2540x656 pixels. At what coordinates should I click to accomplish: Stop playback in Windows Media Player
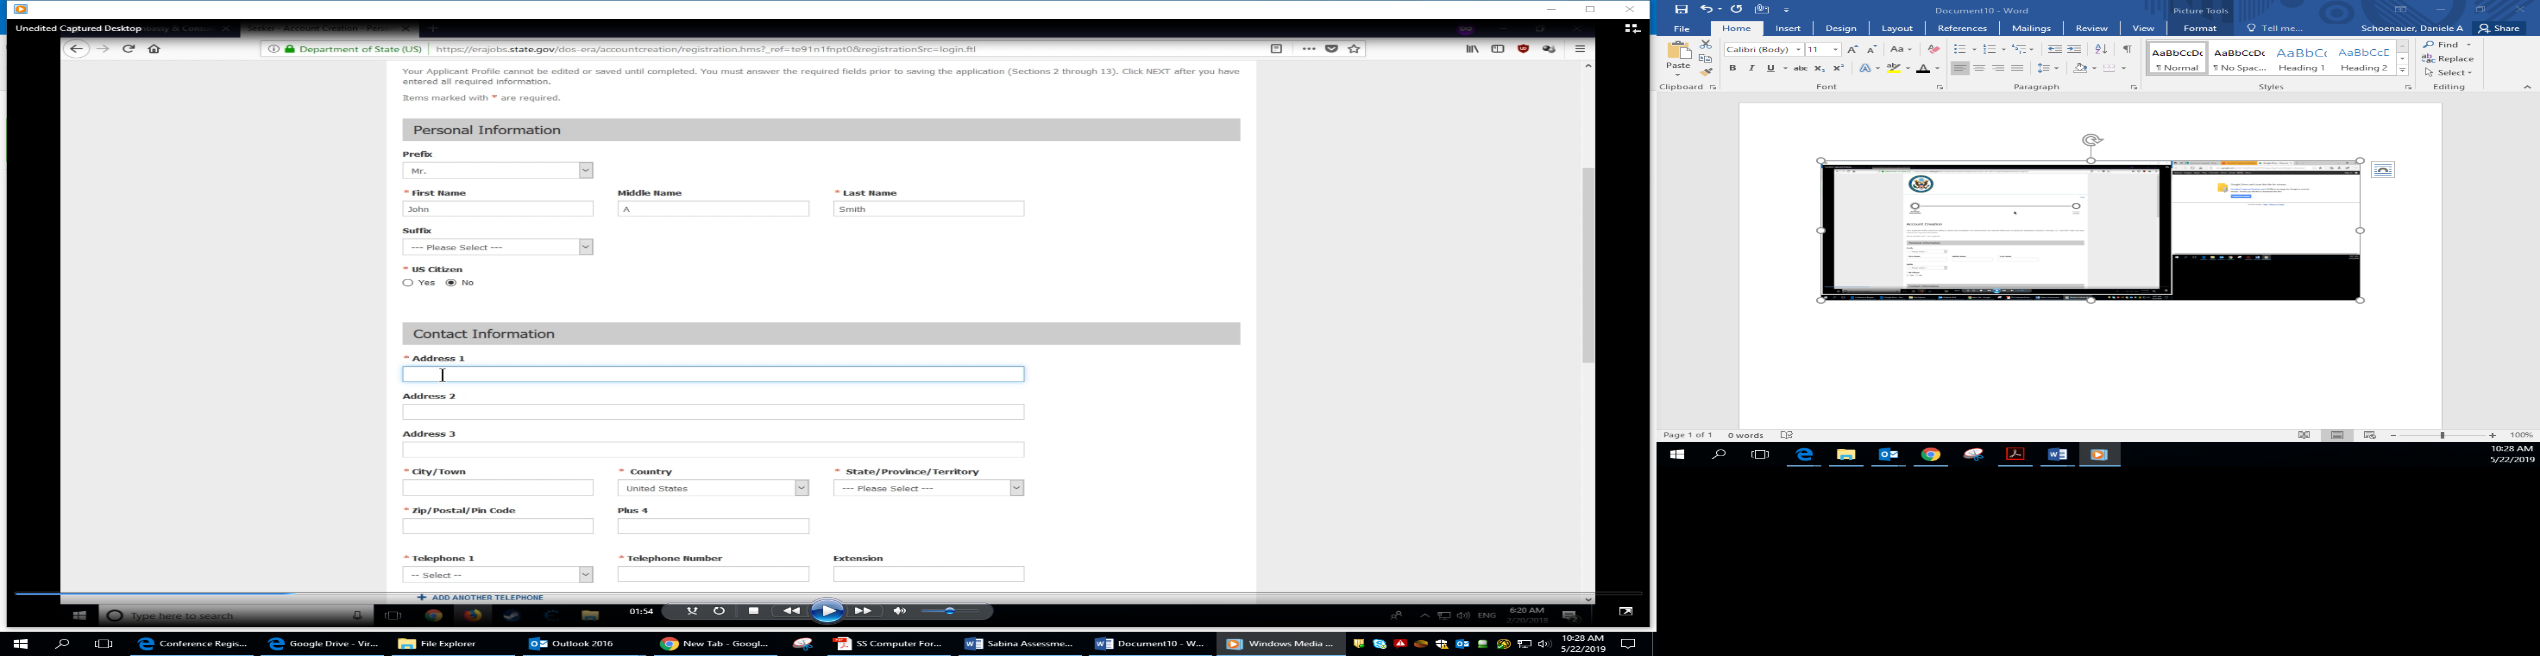coord(754,611)
